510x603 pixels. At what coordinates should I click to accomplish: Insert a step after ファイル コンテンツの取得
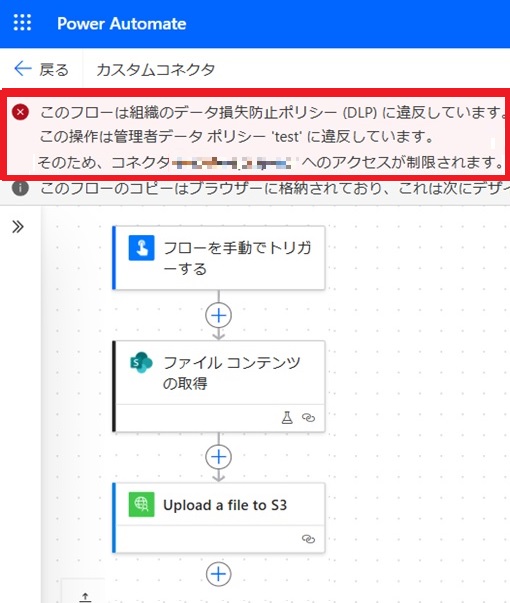click(x=218, y=457)
